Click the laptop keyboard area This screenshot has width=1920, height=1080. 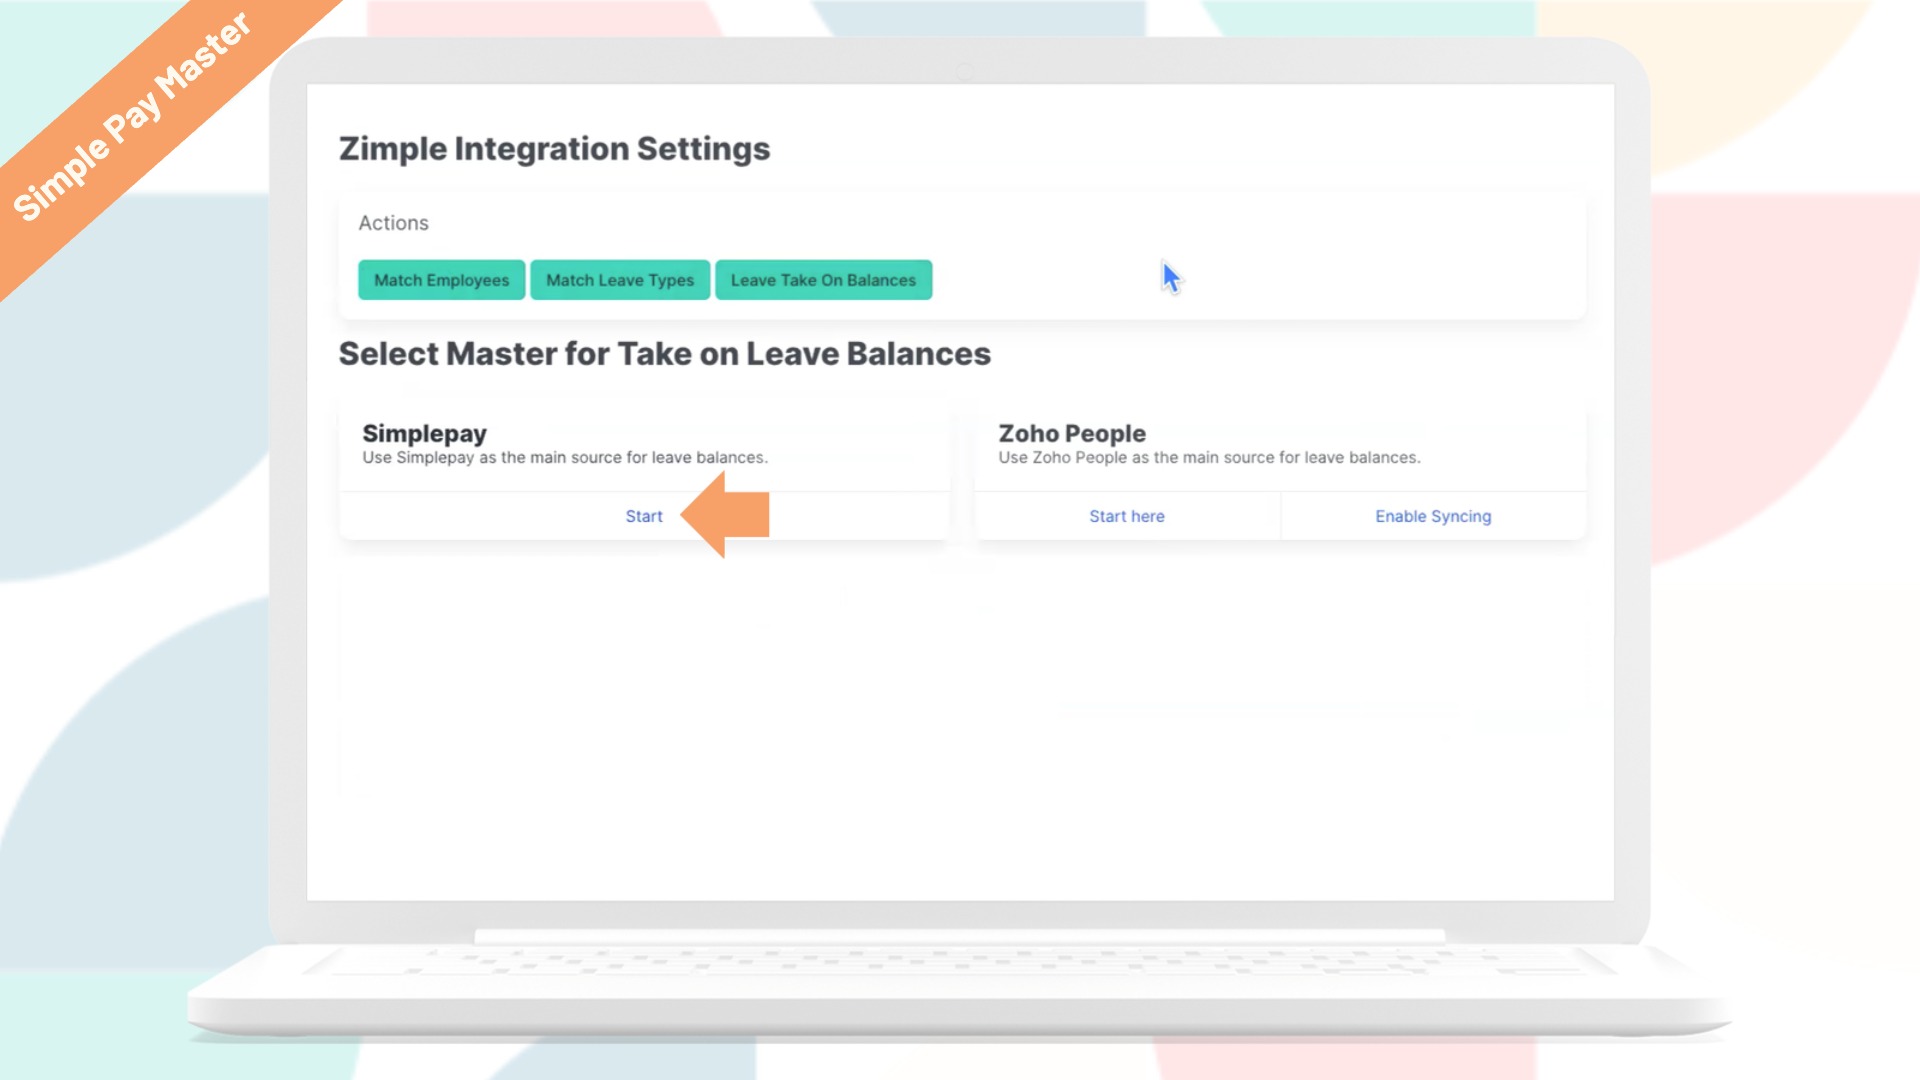click(958, 962)
